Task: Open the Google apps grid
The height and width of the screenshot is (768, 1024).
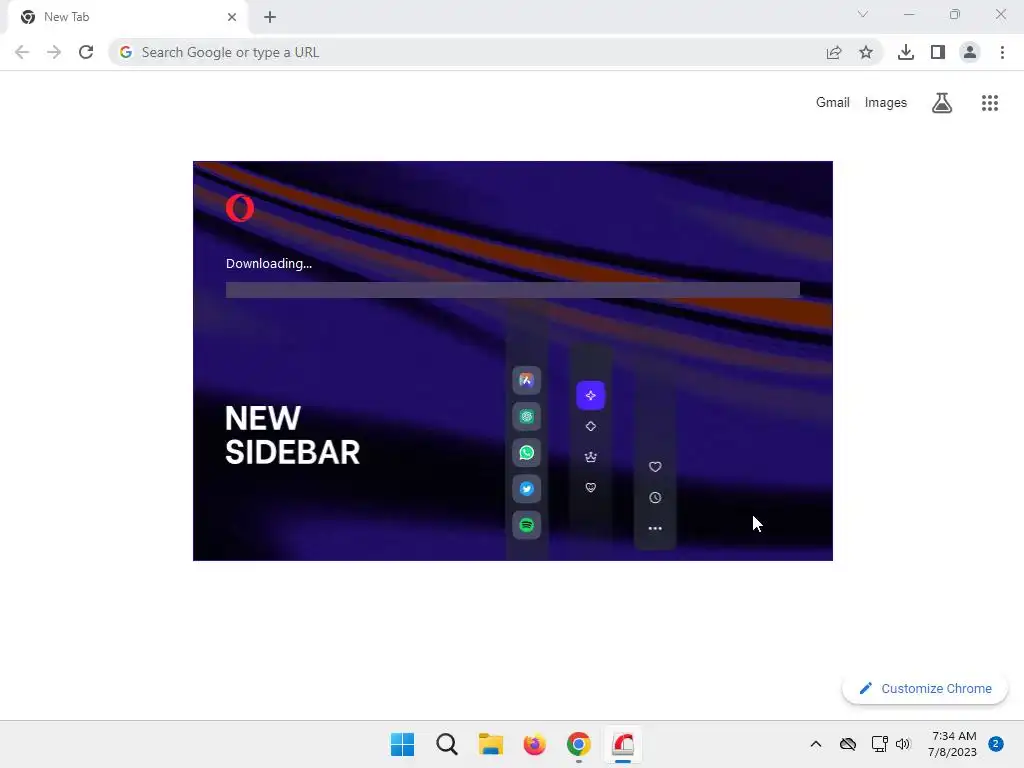Action: (x=990, y=103)
